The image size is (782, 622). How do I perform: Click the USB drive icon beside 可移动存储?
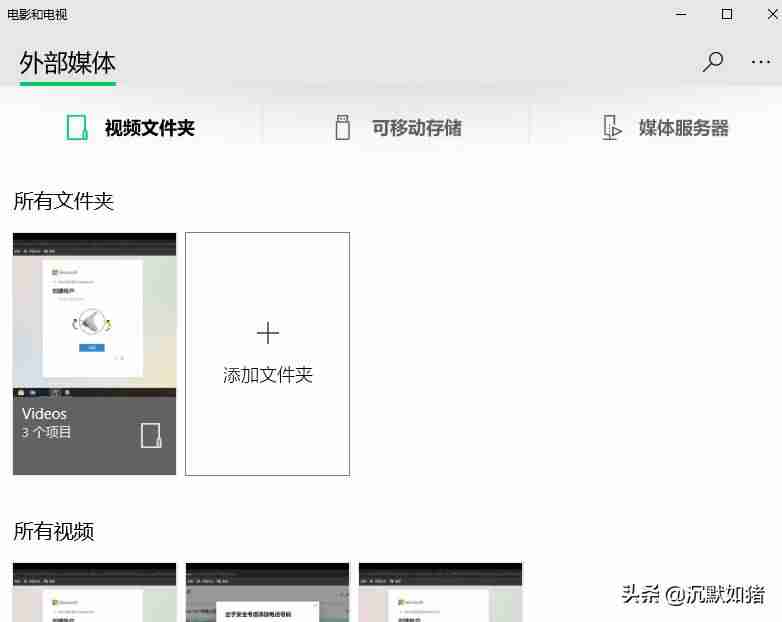343,127
